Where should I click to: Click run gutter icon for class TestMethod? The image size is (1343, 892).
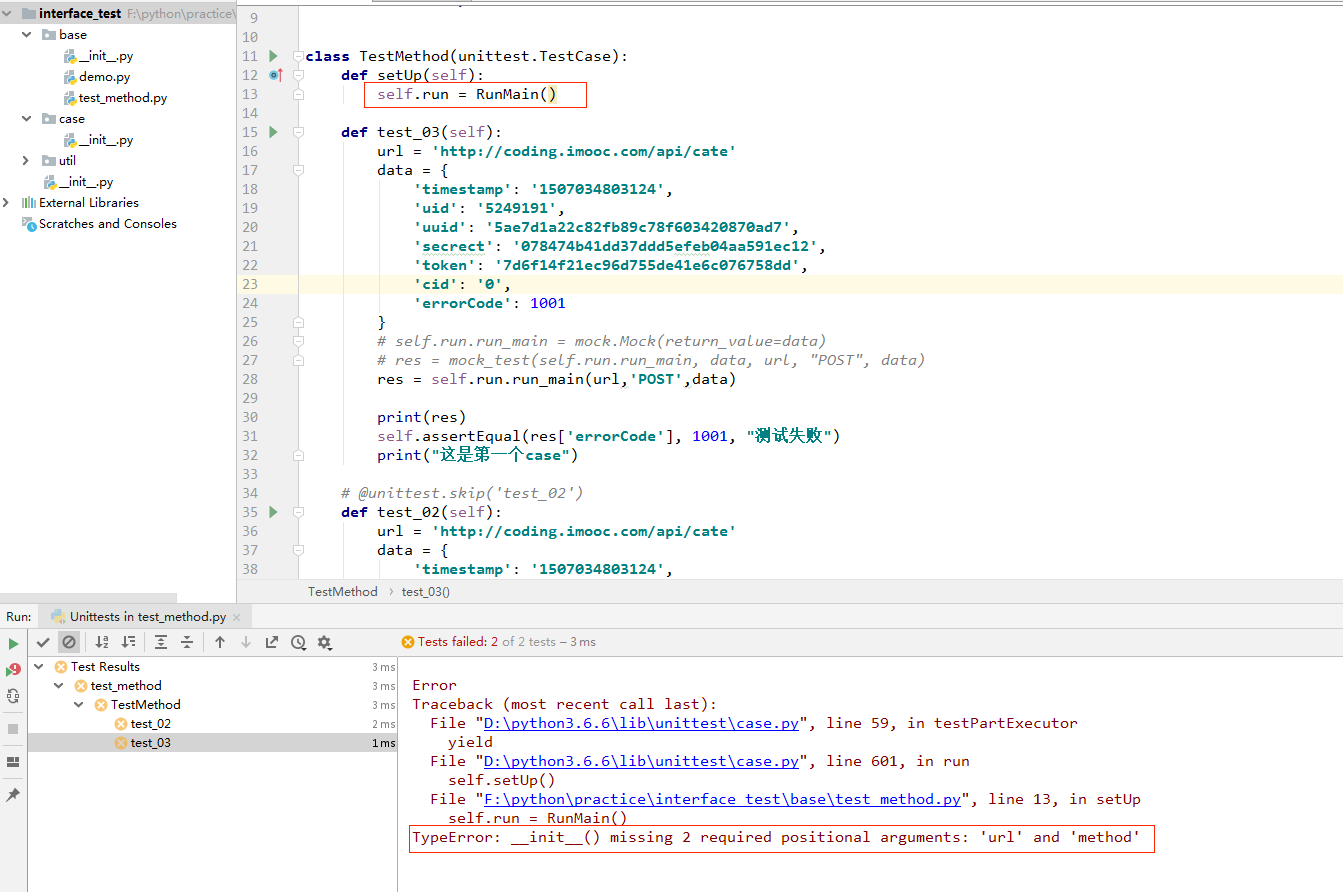pyautogui.click(x=274, y=56)
